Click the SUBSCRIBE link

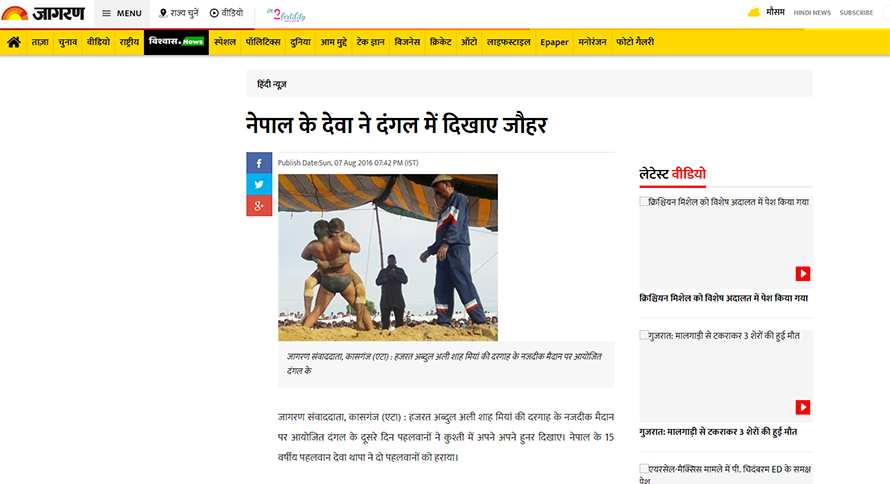(x=856, y=12)
